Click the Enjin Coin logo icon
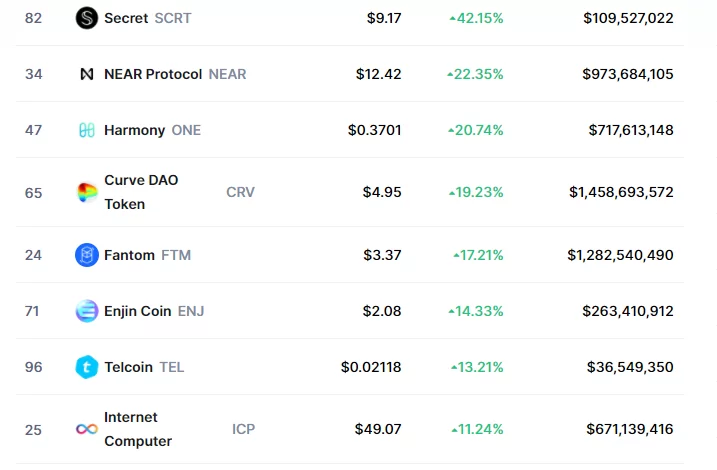Screen dimensions: 717x470 [x=87, y=311]
